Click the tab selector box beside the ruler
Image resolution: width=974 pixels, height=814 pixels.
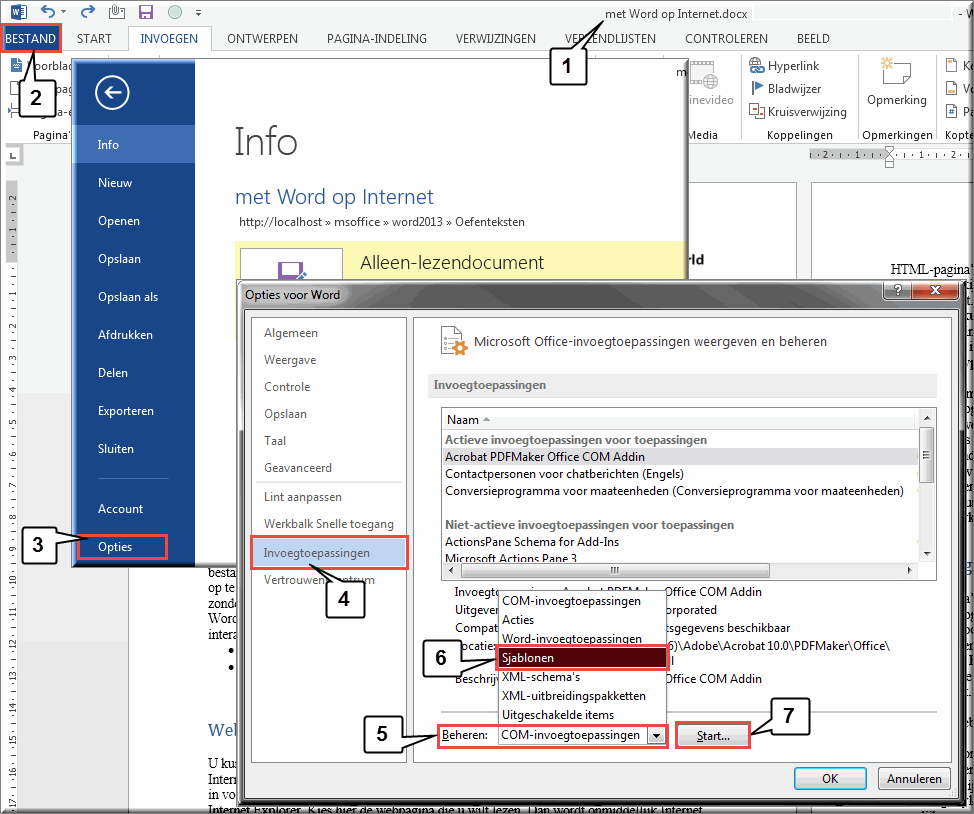[x=13, y=155]
